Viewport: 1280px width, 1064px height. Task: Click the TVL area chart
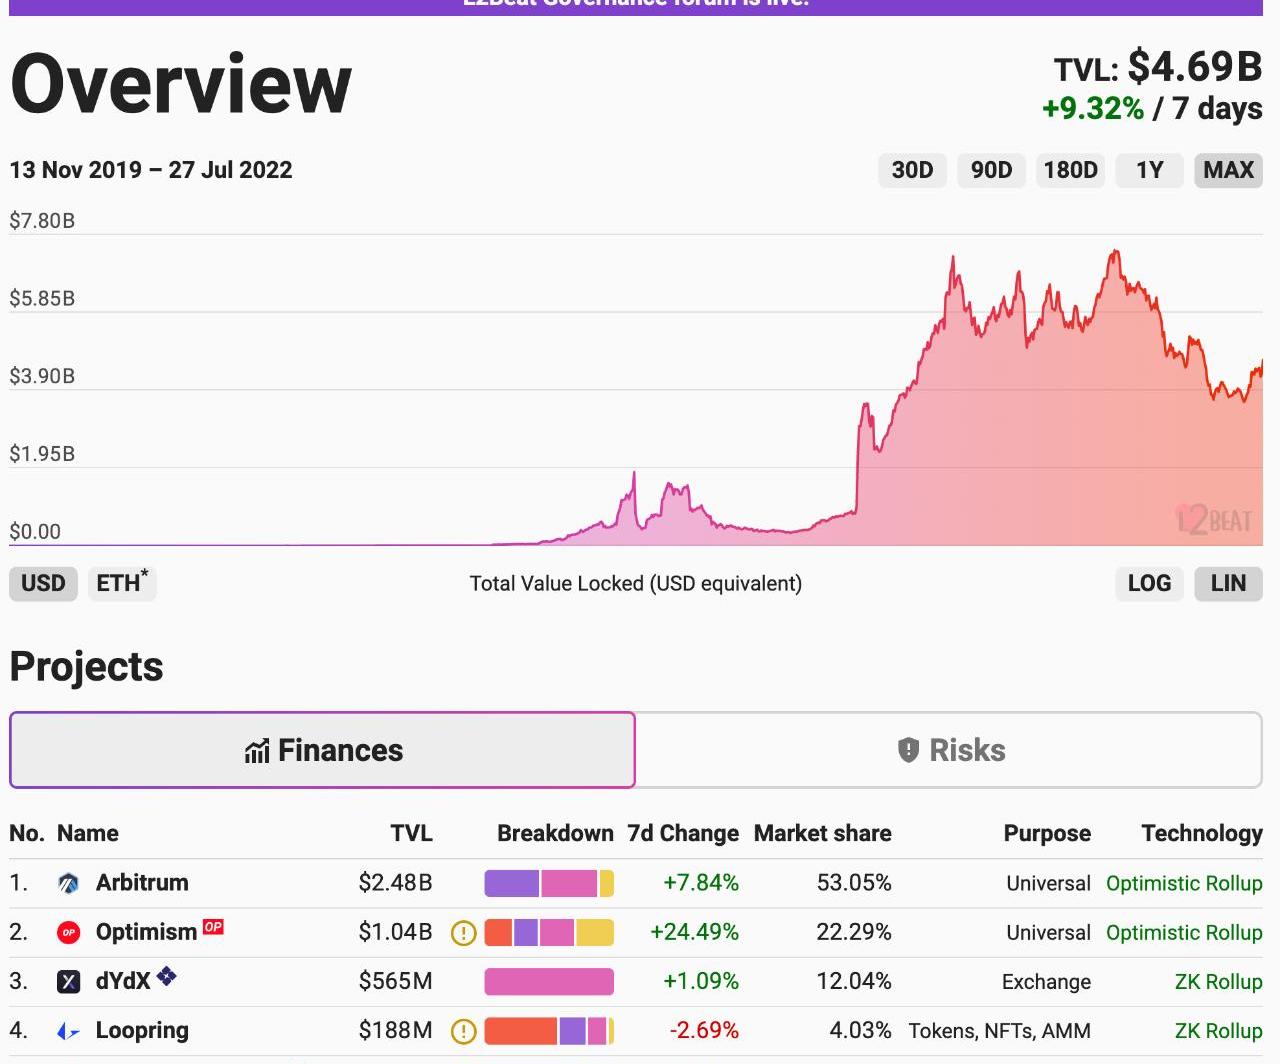tap(636, 390)
